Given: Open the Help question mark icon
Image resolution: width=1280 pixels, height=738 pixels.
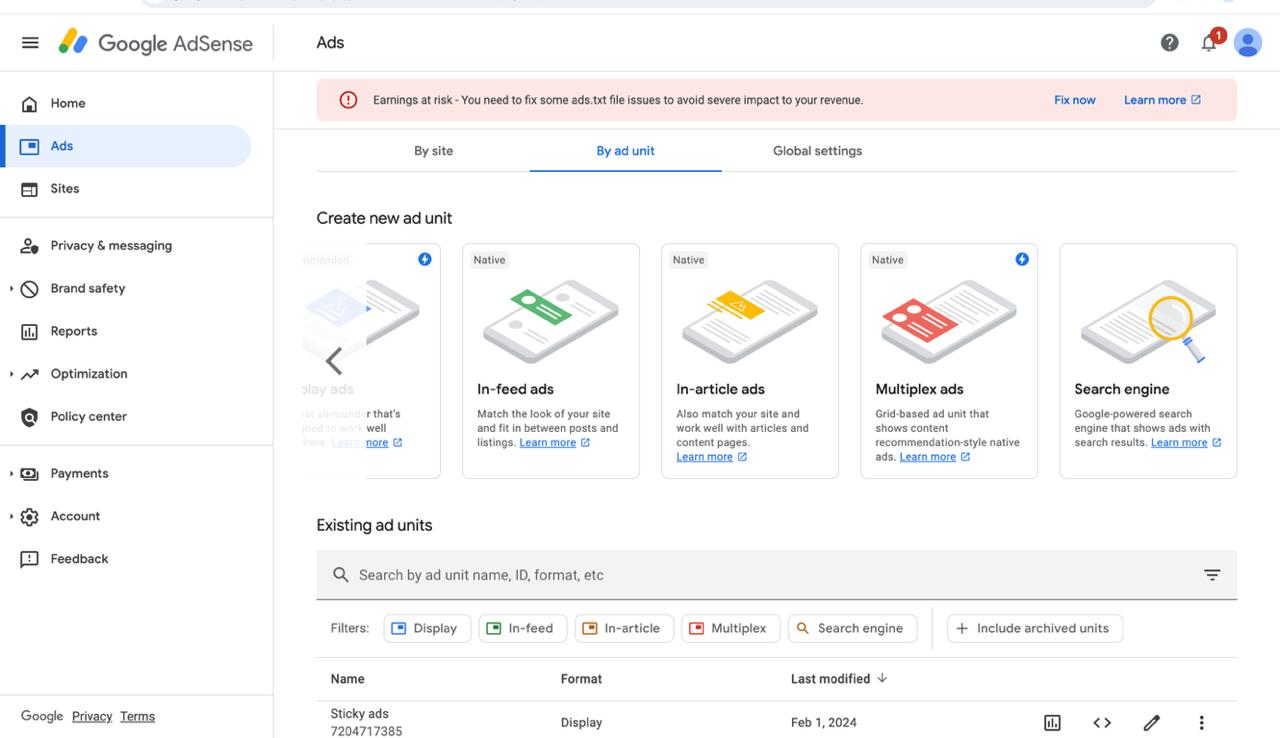Looking at the screenshot, I should pos(1169,43).
